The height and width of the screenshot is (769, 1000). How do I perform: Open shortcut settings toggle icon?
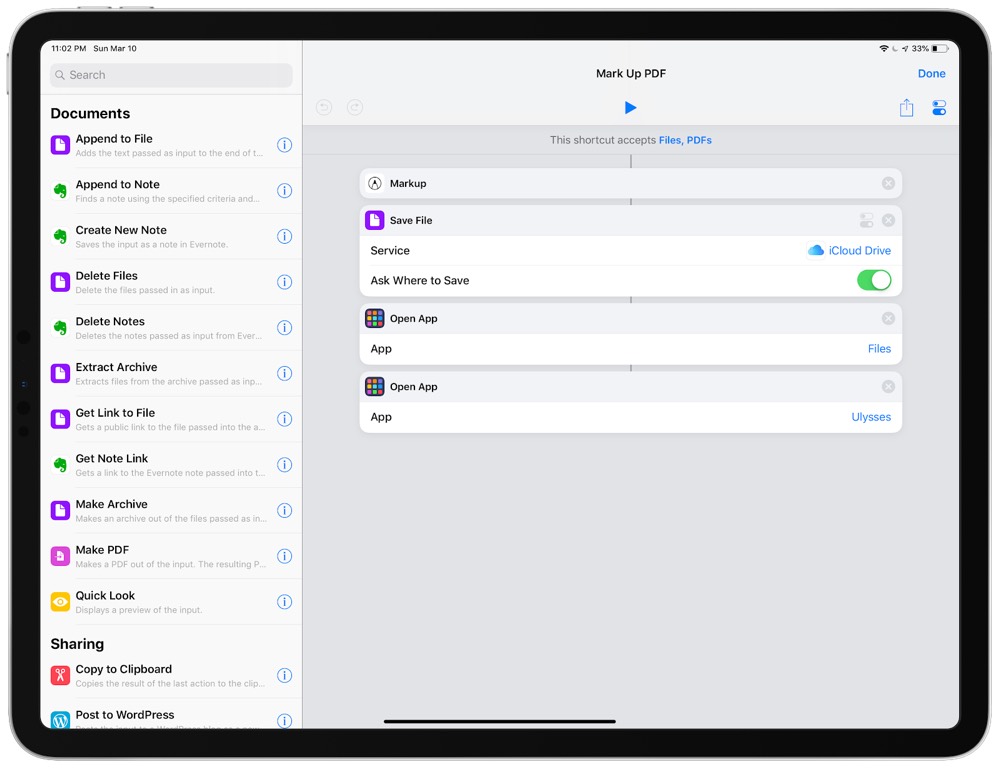point(939,108)
